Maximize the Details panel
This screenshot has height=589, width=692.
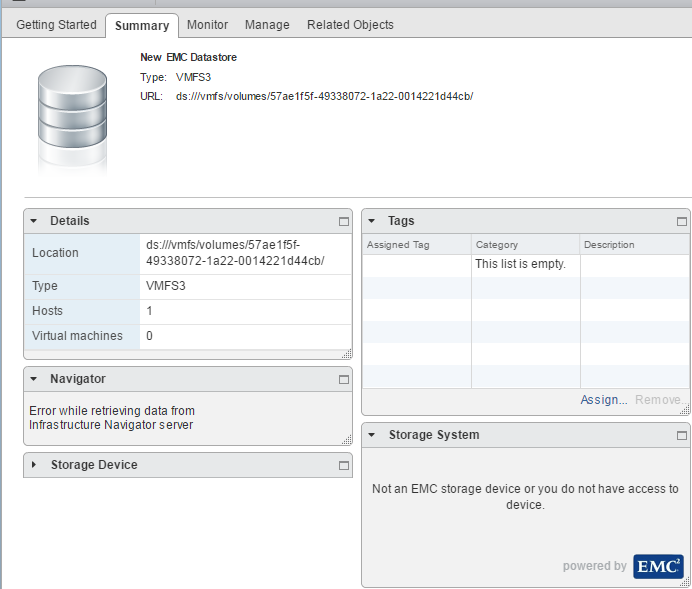(x=343, y=221)
